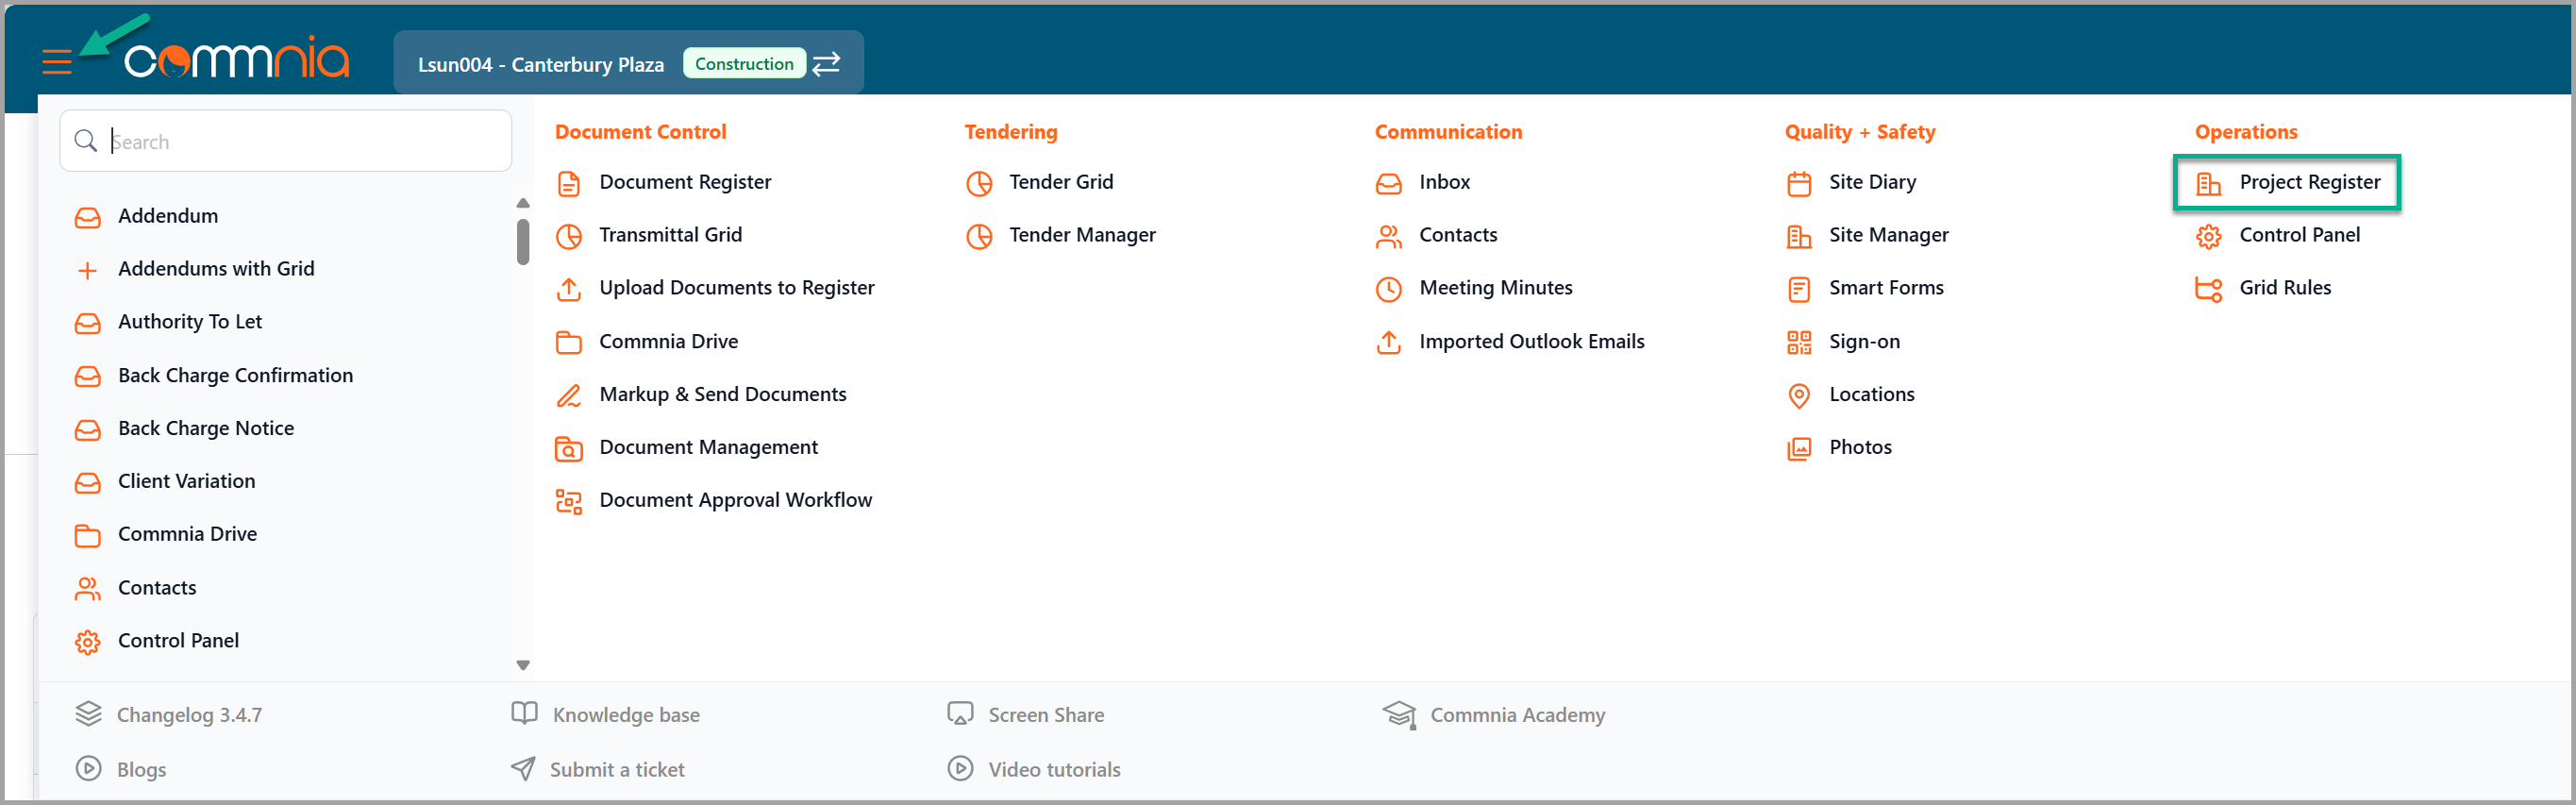Open Project Register under Operations
This screenshot has width=2576, height=805.
(x=2308, y=182)
